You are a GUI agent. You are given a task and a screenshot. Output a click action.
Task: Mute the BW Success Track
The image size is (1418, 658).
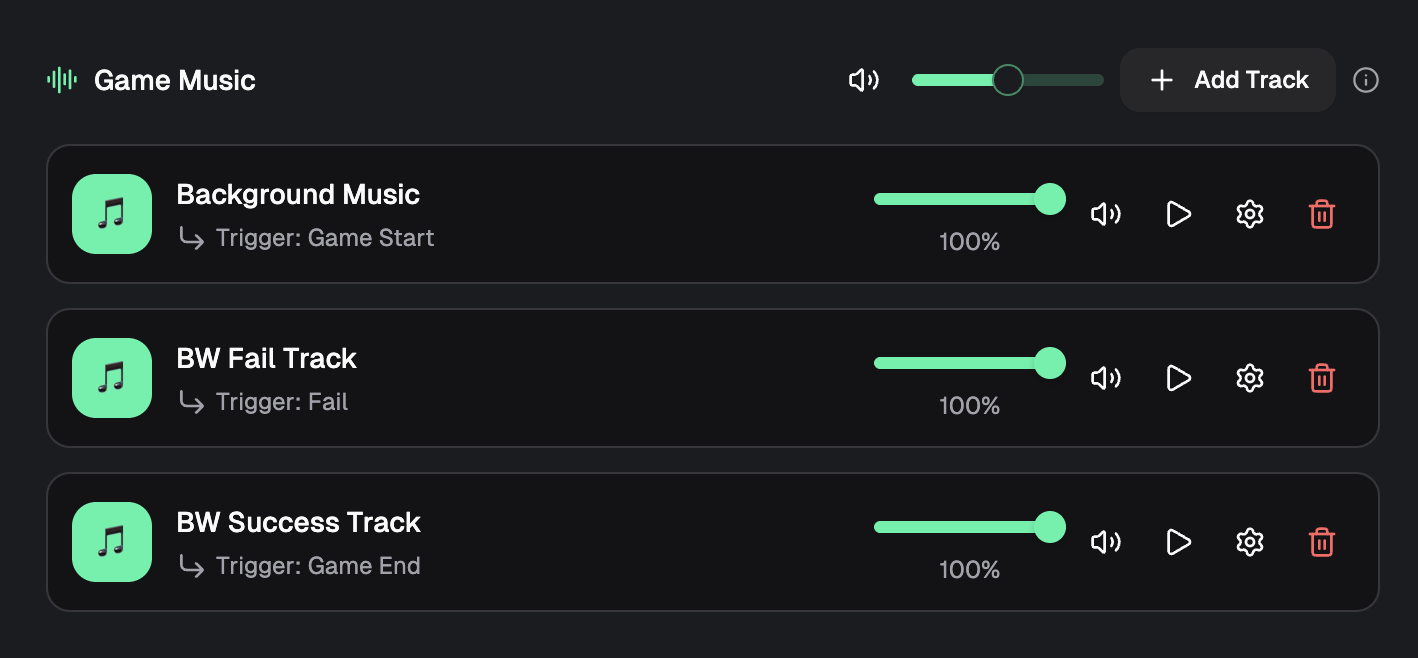pyautogui.click(x=1105, y=542)
